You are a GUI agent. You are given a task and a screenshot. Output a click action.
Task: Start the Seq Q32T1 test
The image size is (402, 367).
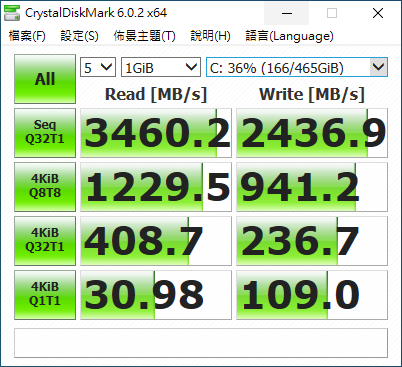pyautogui.click(x=45, y=133)
